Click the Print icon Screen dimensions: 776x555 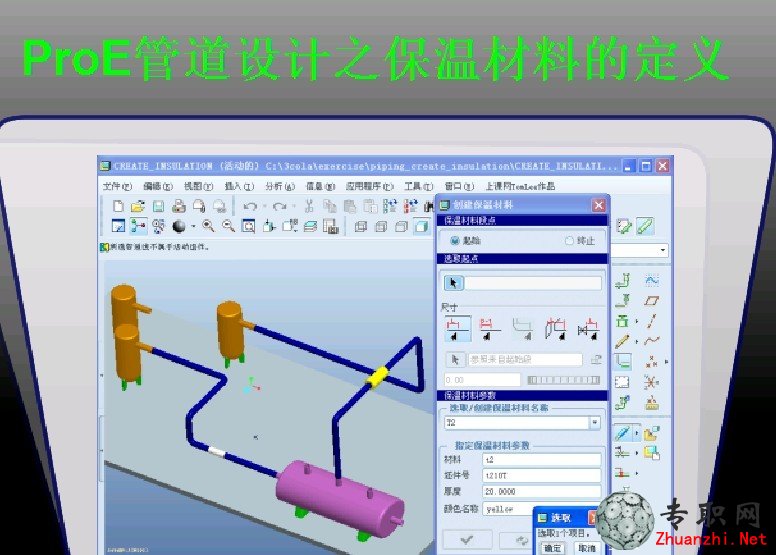click(x=179, y=206)
